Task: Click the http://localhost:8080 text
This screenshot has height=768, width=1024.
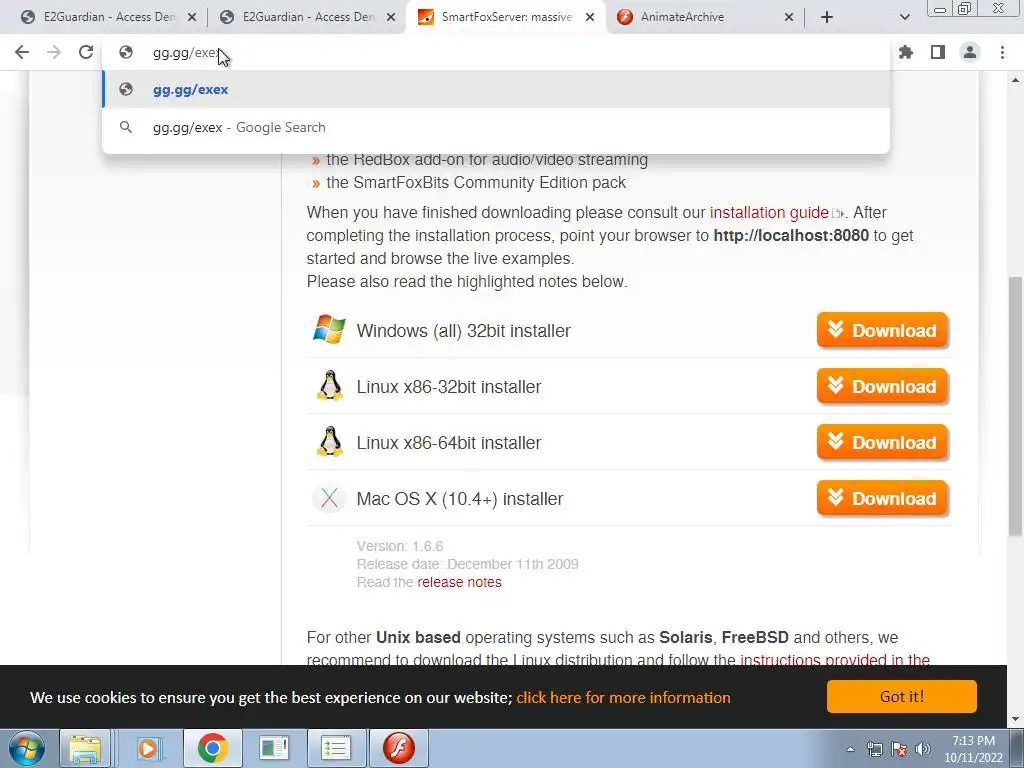Action: [x=791, y=236]
